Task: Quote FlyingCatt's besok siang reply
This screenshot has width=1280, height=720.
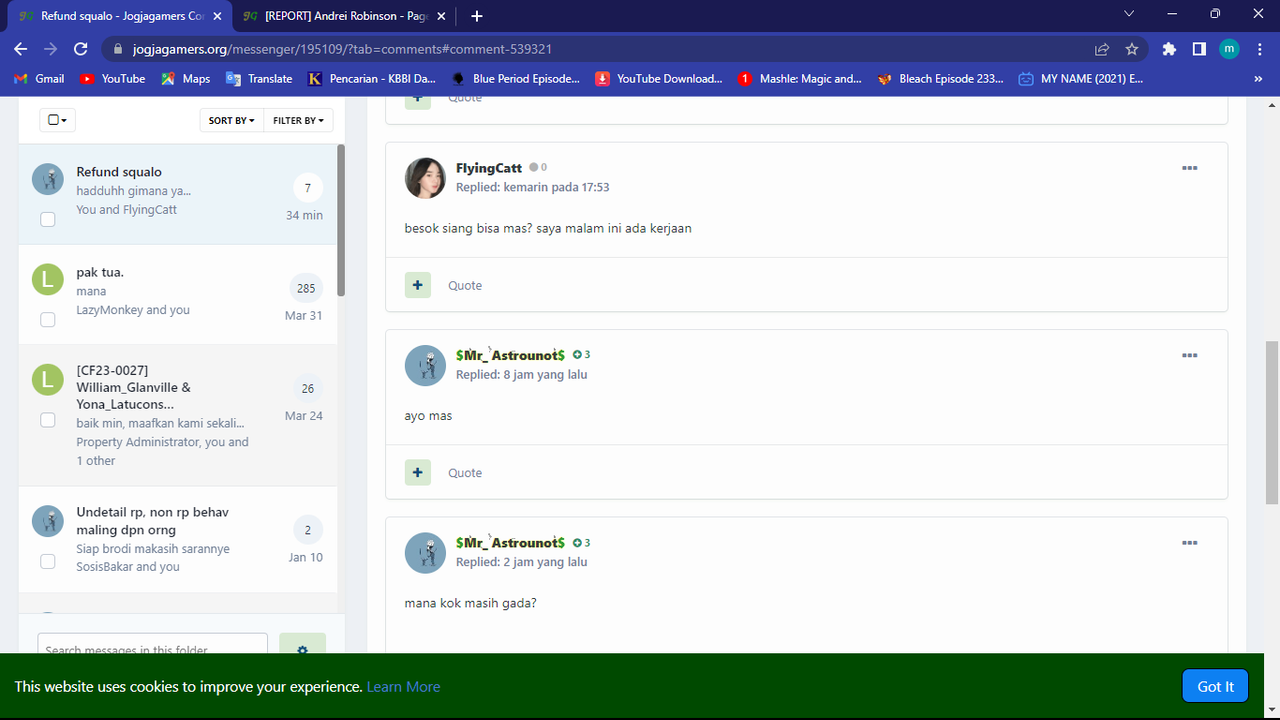Action: tap(465, 285)
